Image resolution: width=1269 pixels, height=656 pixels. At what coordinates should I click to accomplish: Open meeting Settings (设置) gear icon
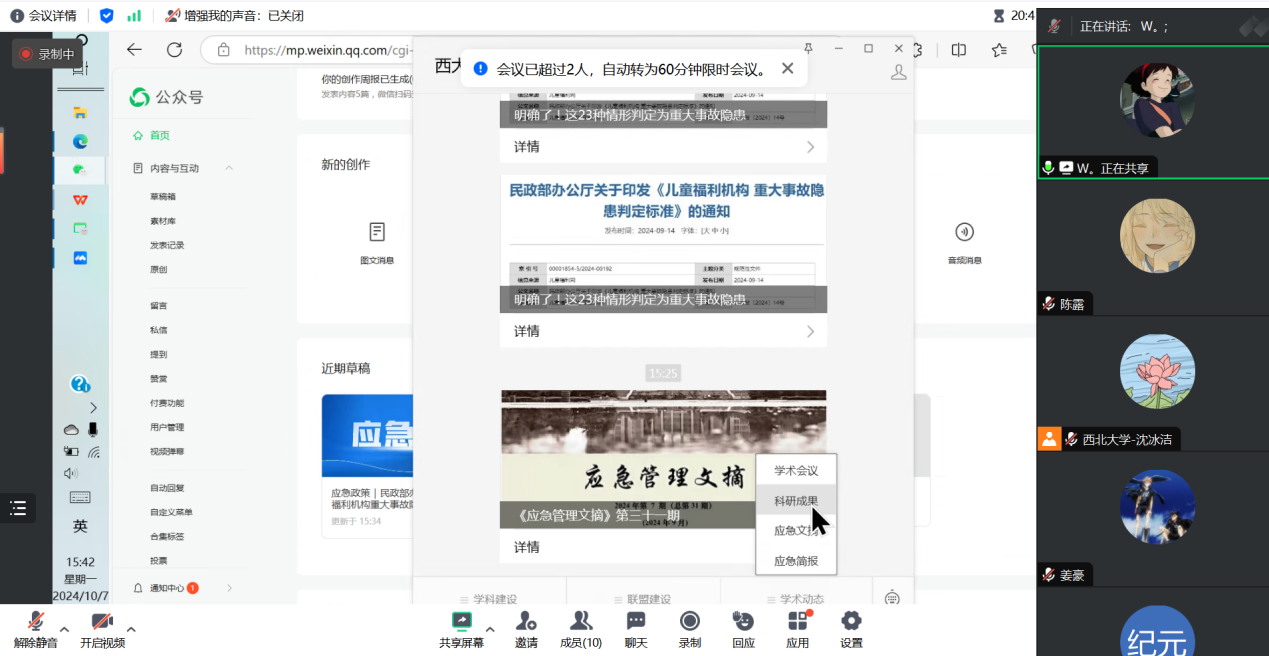click(x=851, y=622)
